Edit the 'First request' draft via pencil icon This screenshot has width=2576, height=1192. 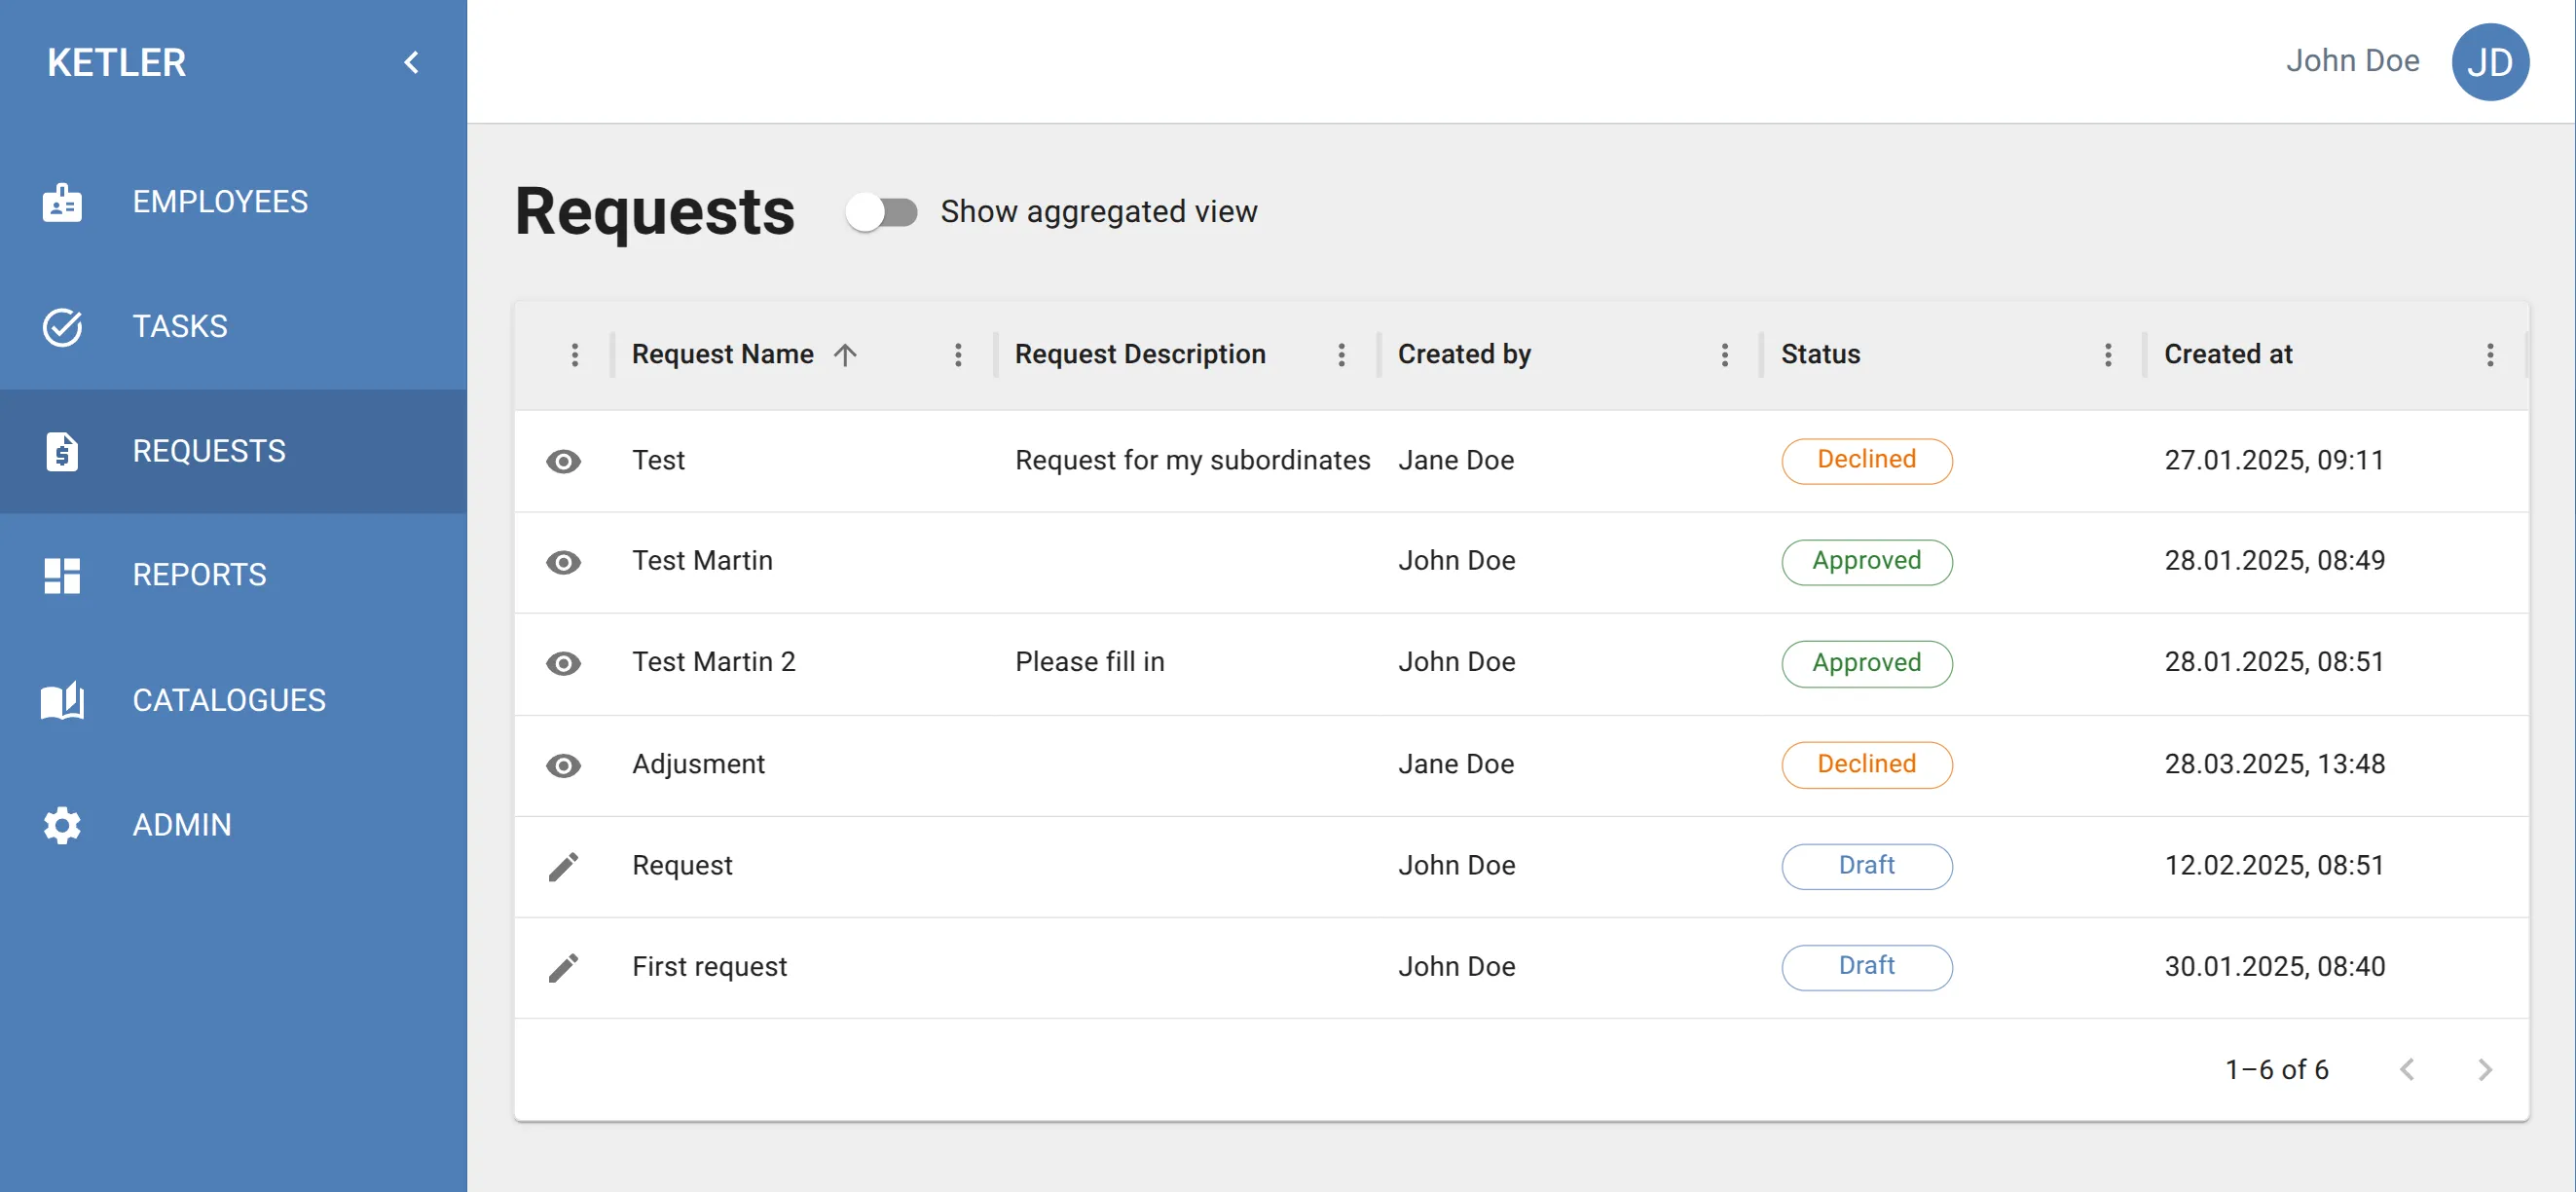563,967
